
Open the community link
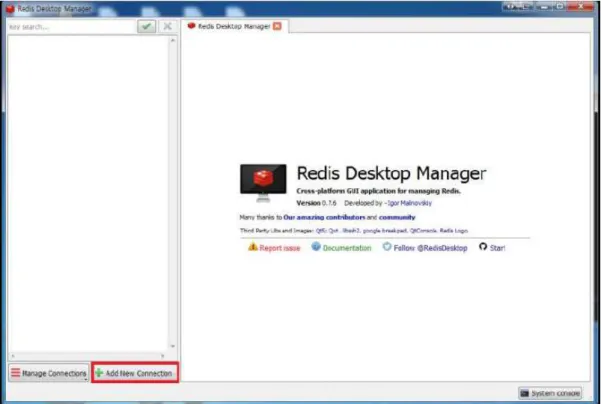(x=397, y=217)
